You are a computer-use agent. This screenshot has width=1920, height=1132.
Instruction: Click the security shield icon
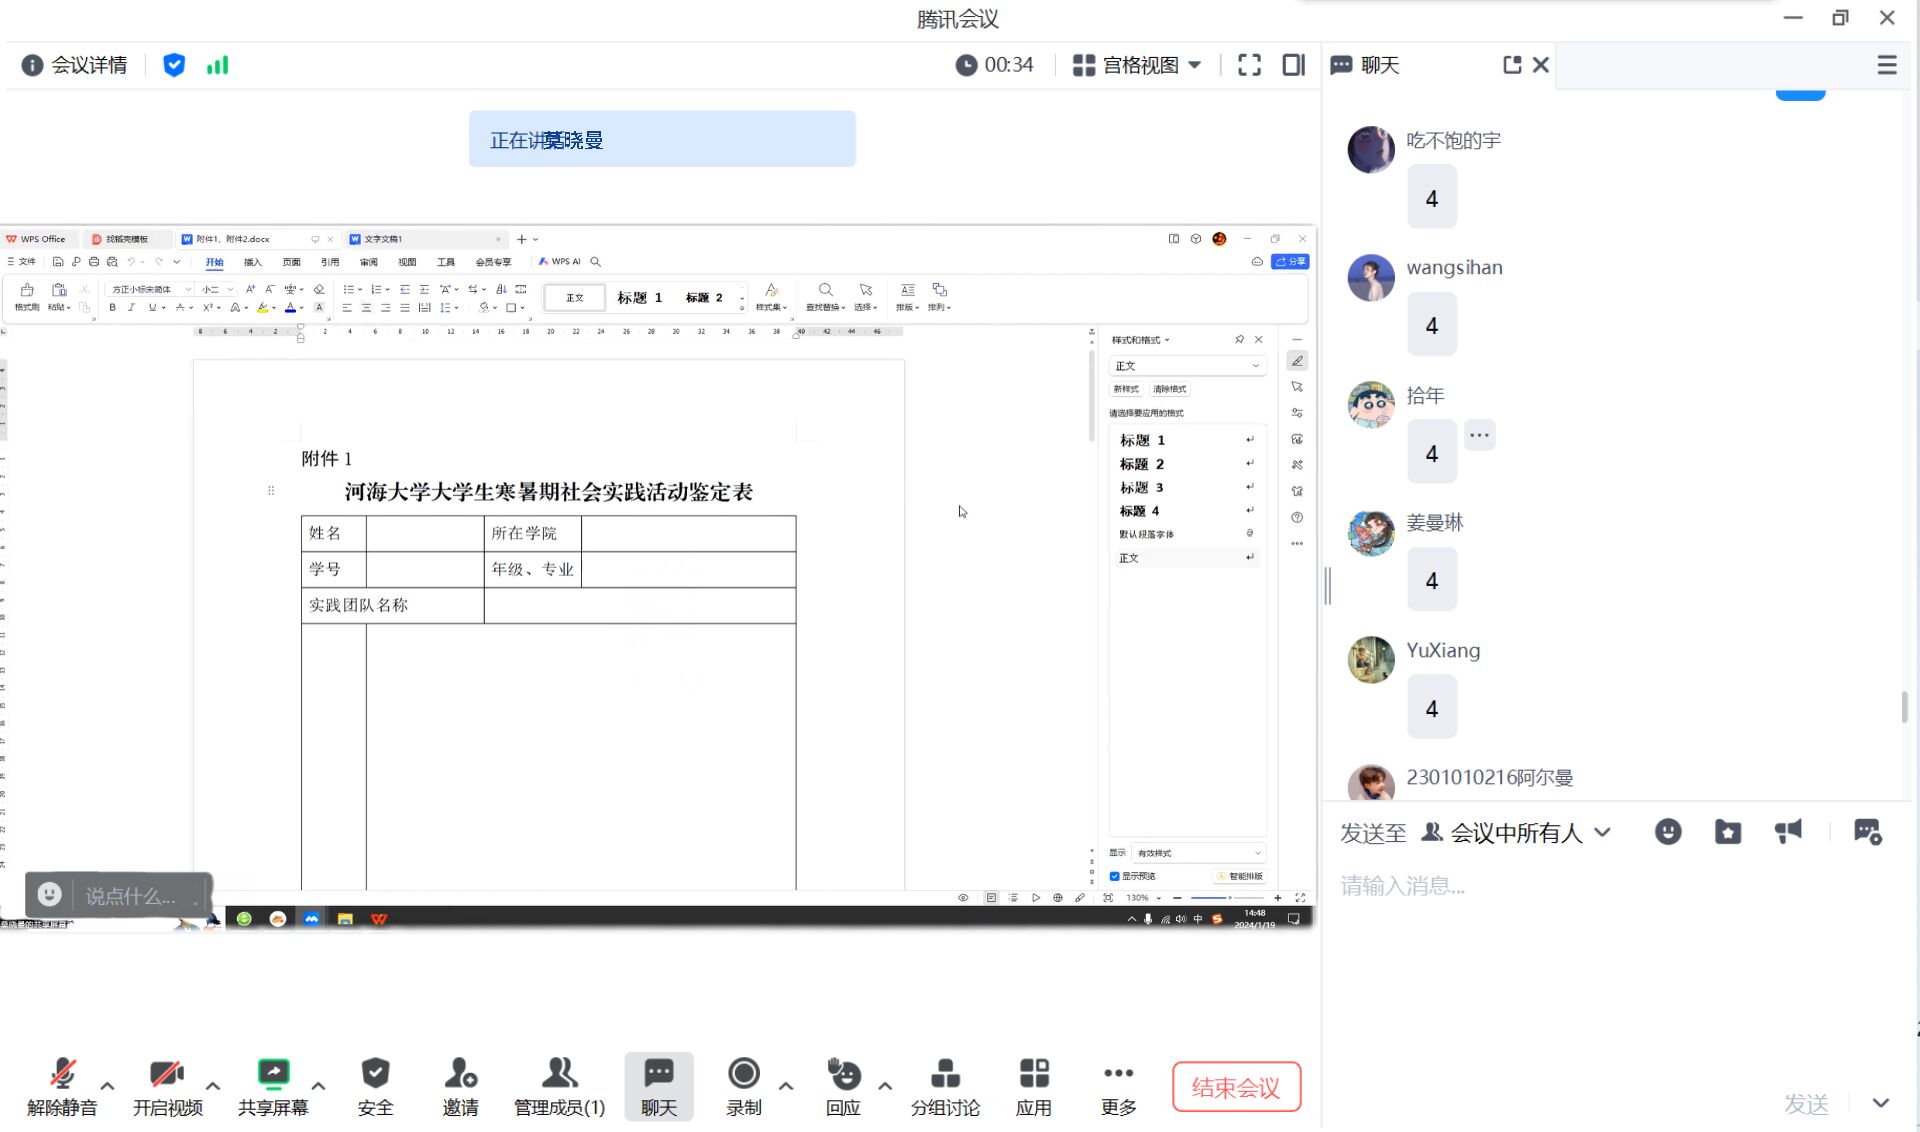(x=174, y=65)
